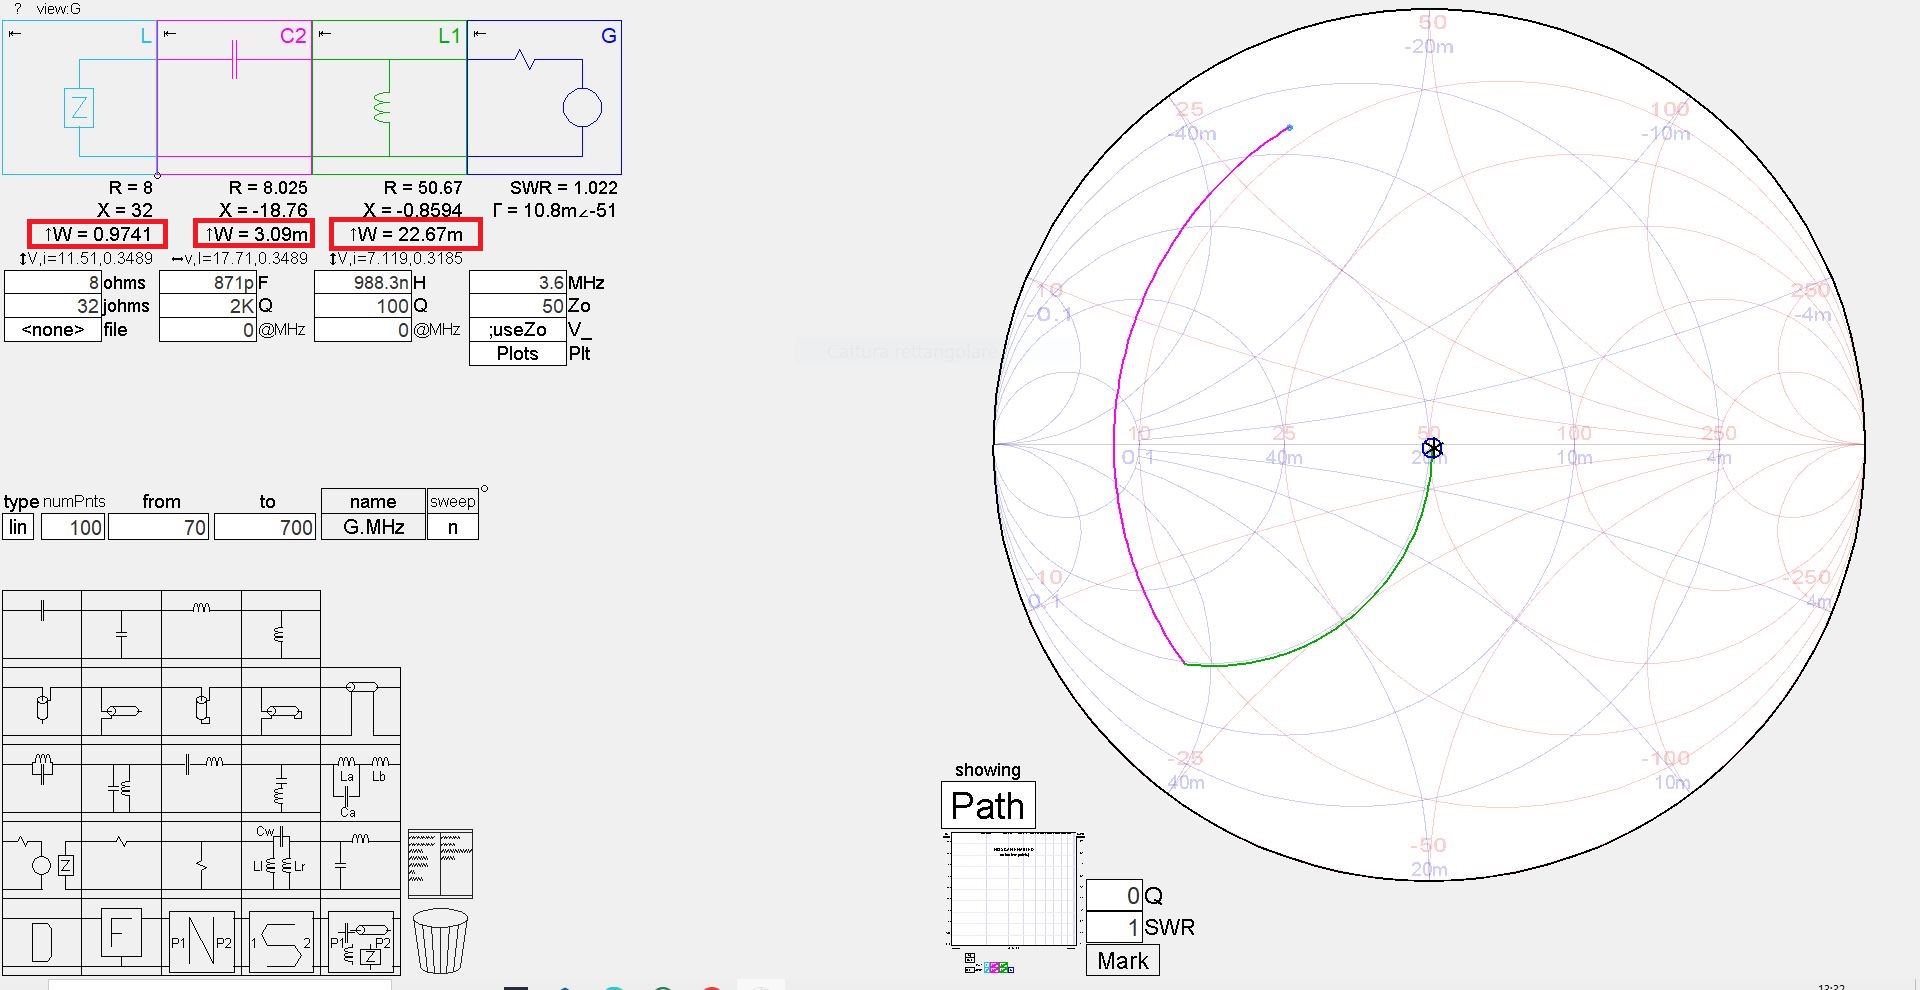Select the L1 inductor block

coord(390,98)
